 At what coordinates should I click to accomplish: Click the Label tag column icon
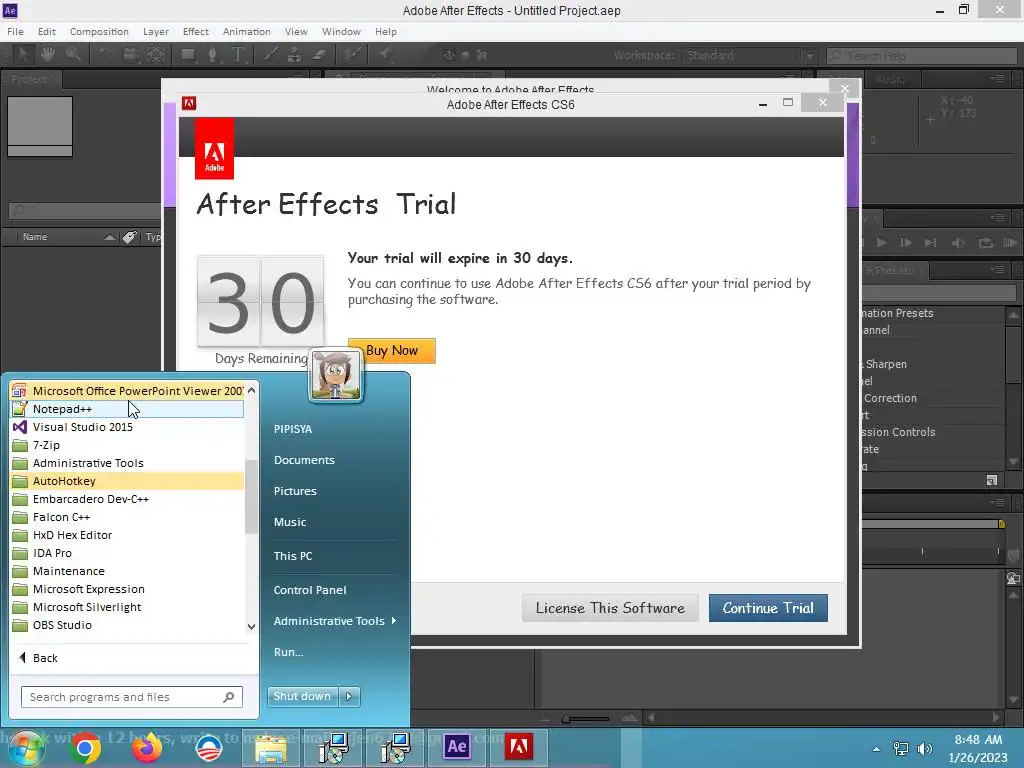tap(129, 237)
